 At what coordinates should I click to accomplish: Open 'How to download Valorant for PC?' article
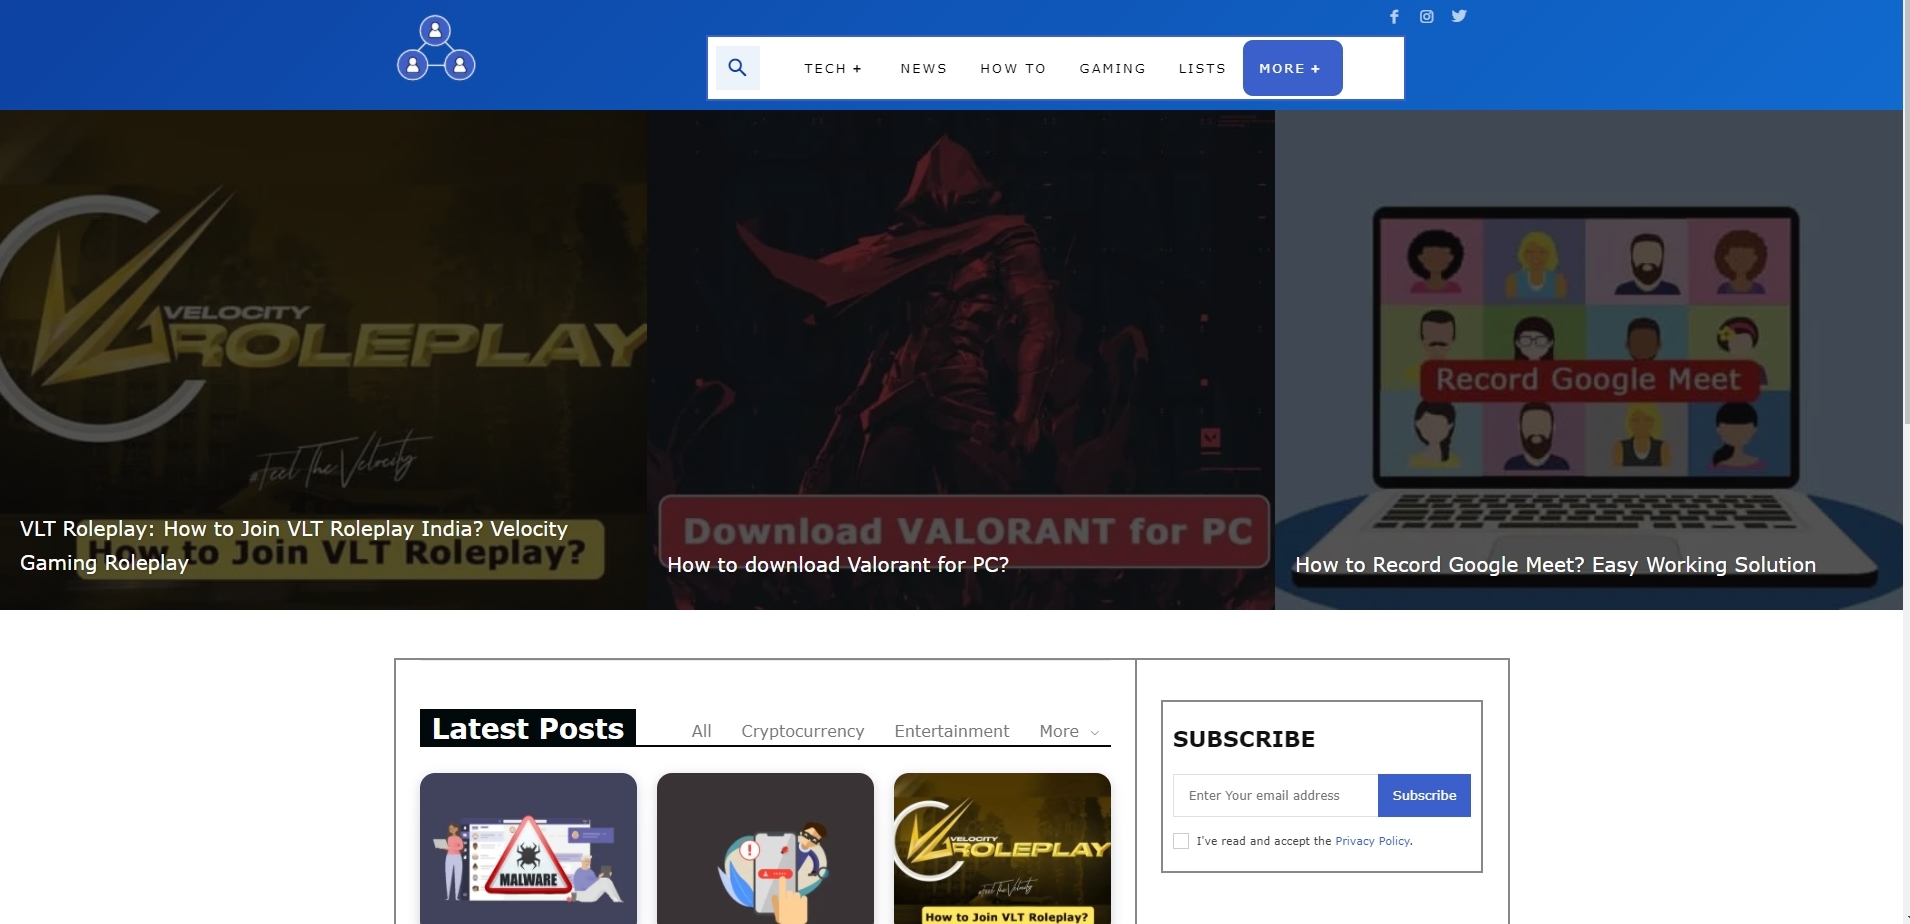click(838, 565)
